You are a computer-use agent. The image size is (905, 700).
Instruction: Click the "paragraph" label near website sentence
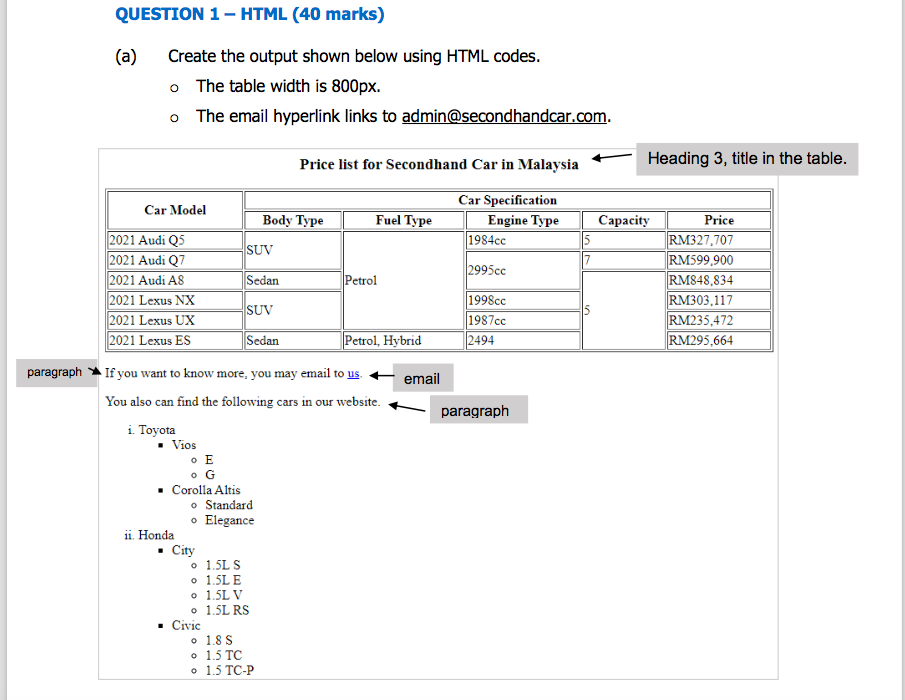click(x=478, y=410)
